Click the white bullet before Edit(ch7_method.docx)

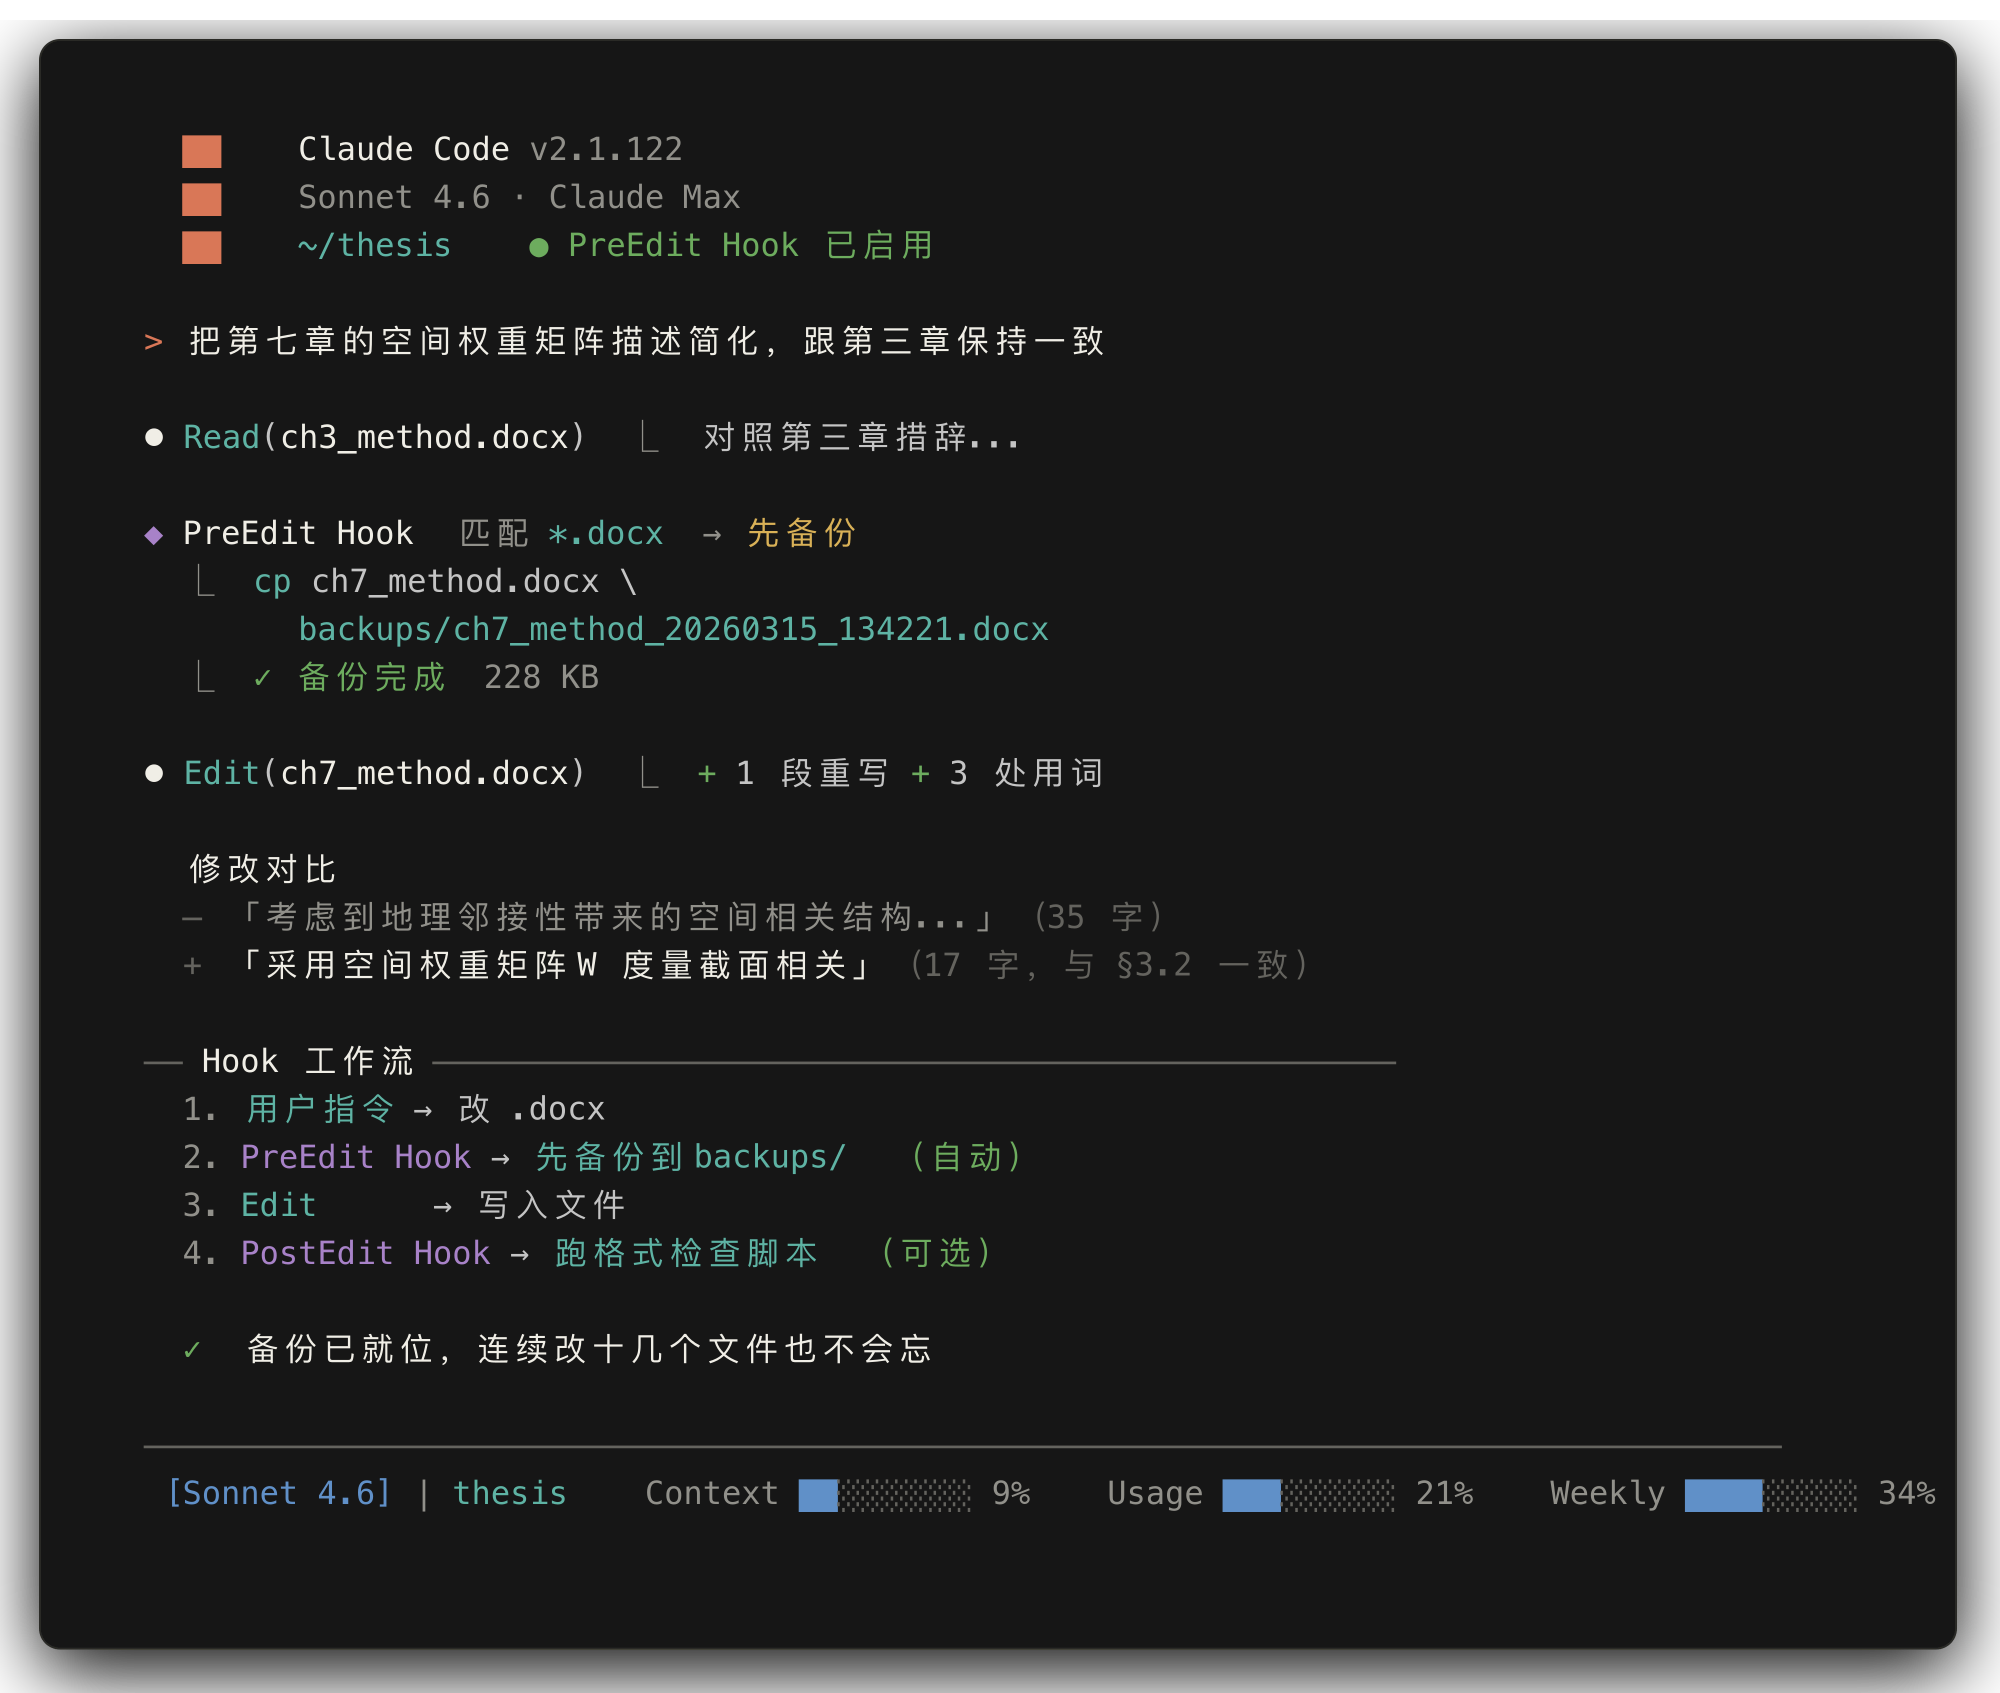154,773
